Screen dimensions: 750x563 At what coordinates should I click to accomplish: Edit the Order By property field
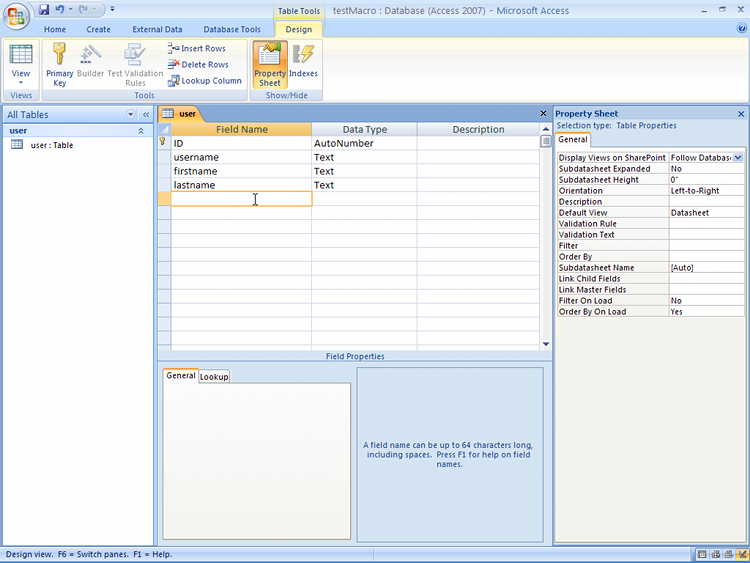pos(706,256)
